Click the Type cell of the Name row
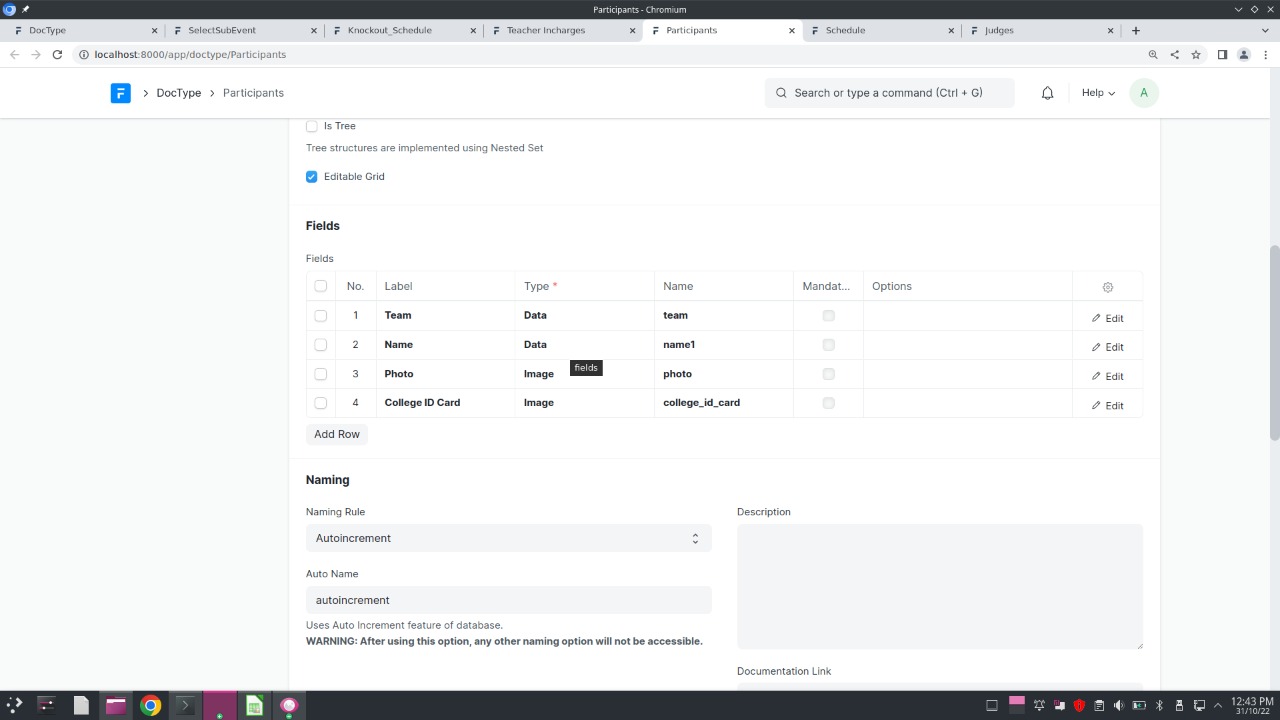The image size is (1280, 720). tap(584, 345)
